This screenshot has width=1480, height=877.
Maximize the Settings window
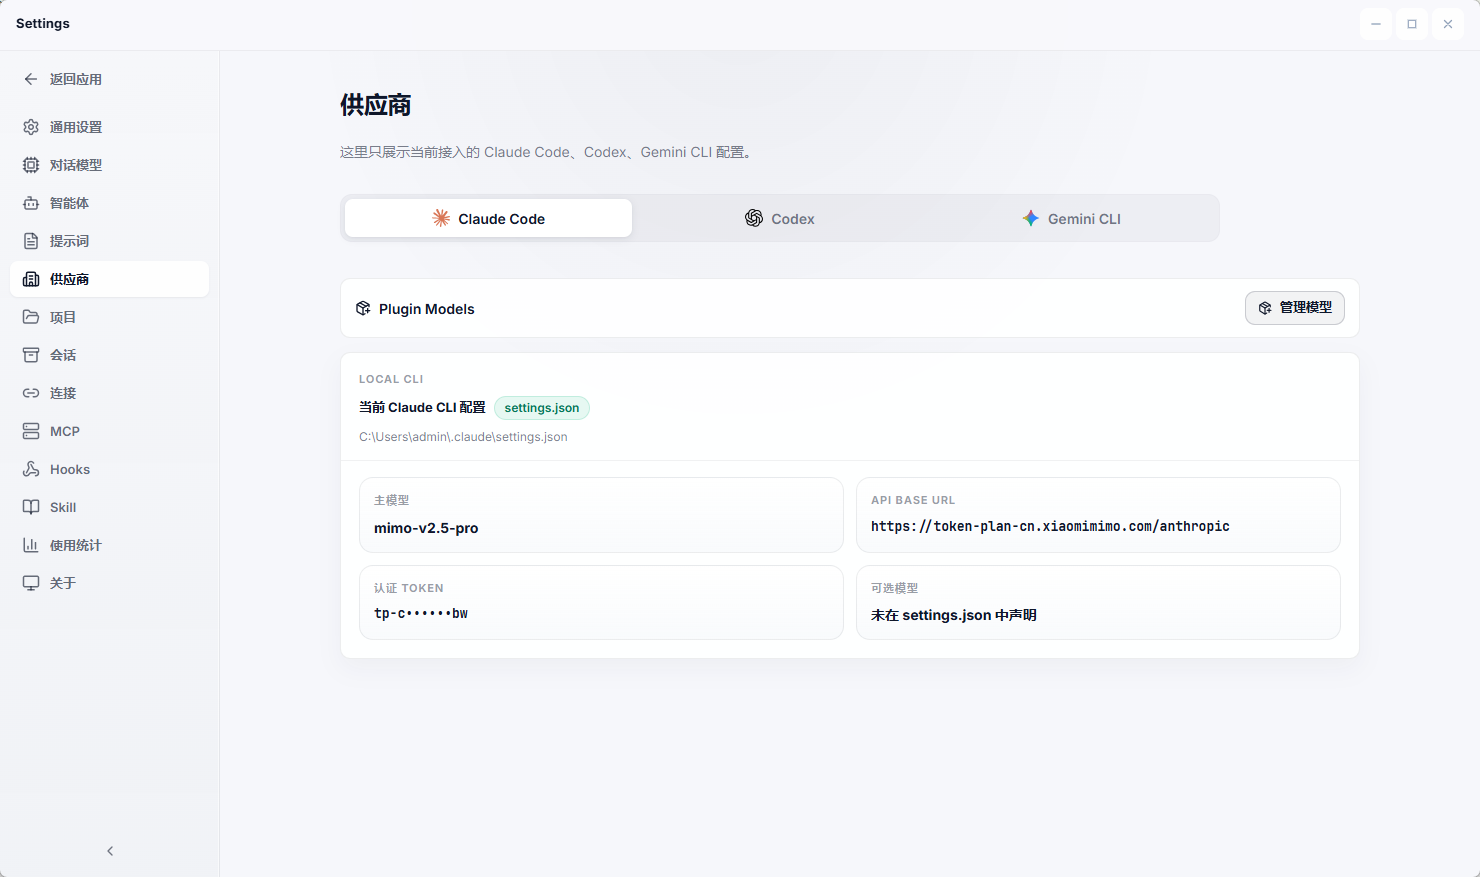[1412, 24]
